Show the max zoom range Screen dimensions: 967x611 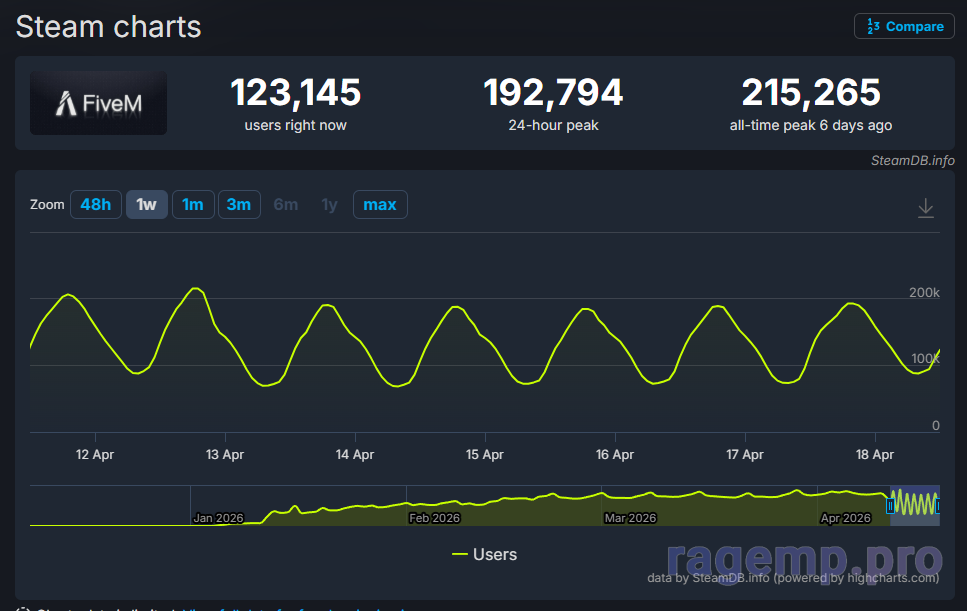[380, 204]
